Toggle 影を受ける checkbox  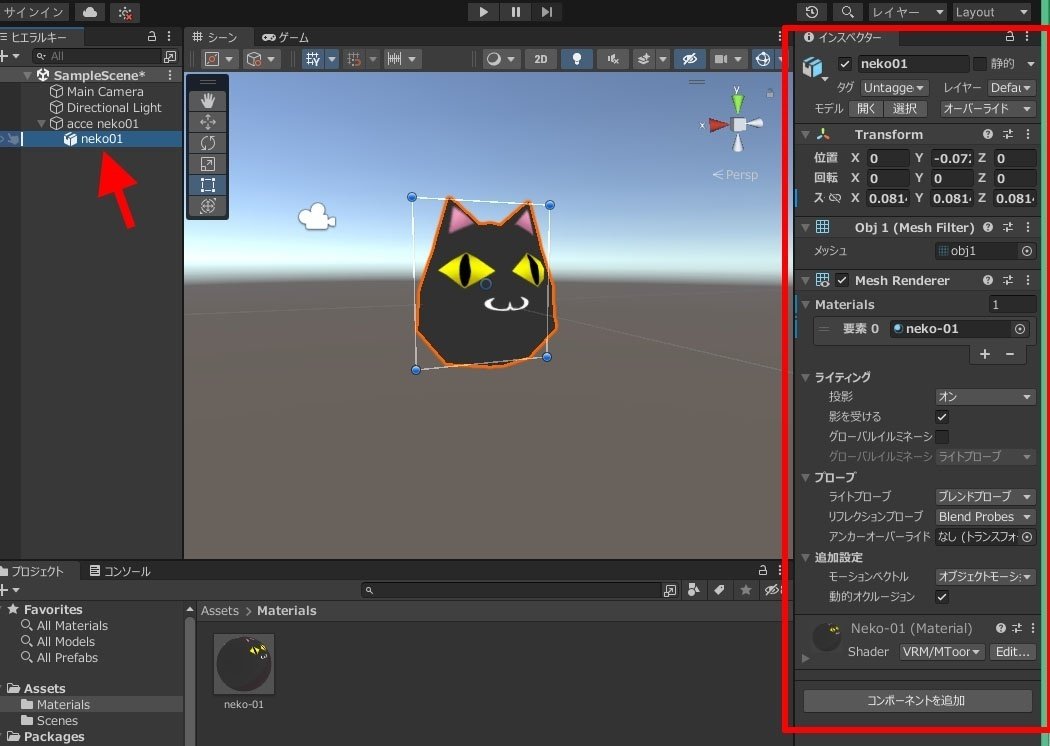point(942,417)
